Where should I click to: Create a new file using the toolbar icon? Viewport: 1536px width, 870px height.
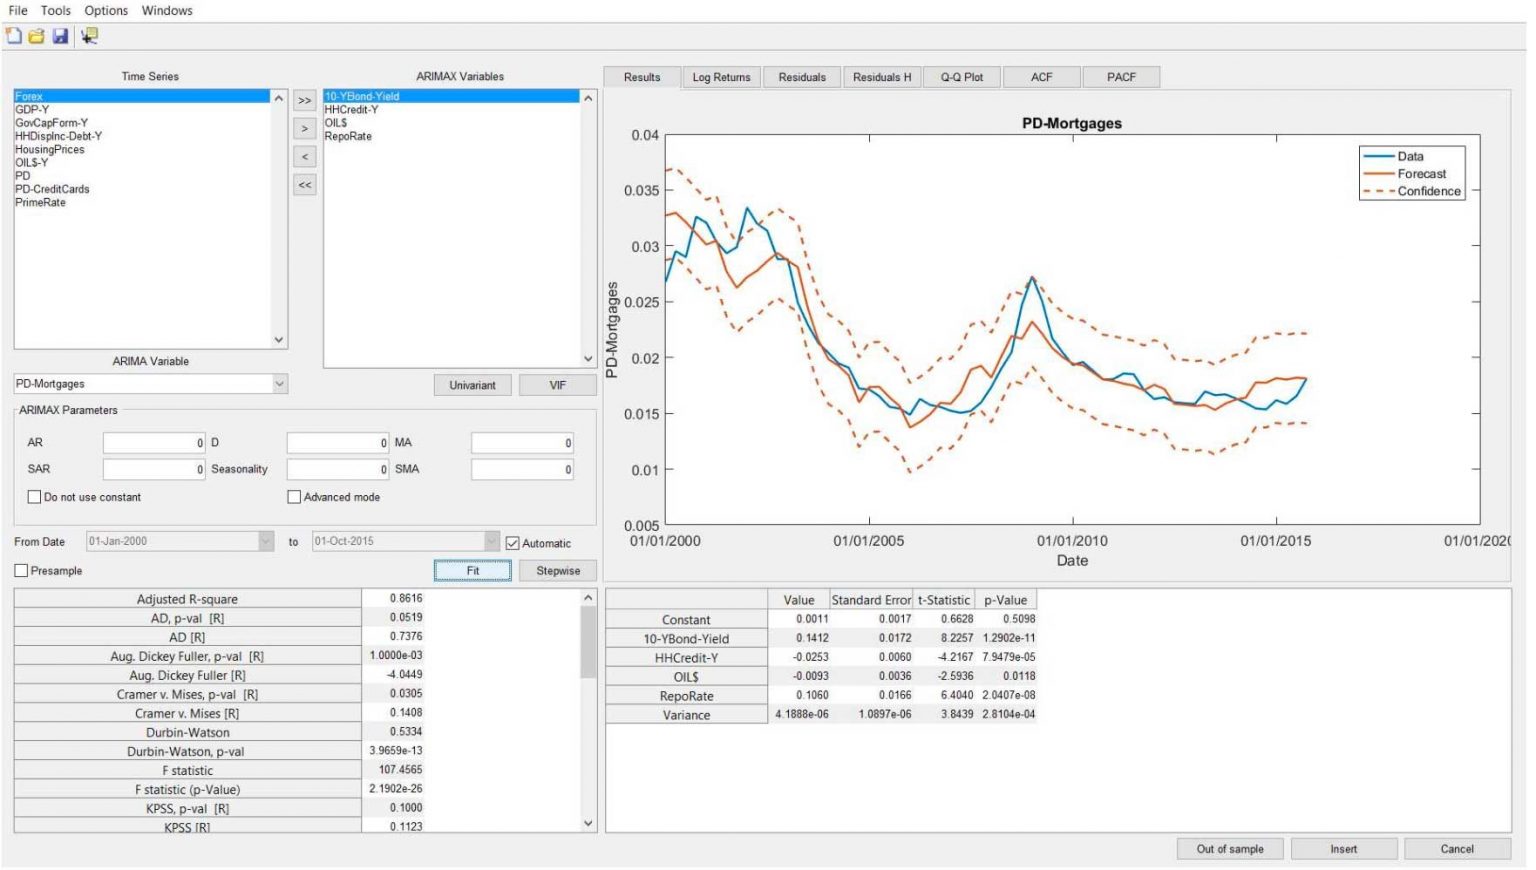click(x=14, y=34)
